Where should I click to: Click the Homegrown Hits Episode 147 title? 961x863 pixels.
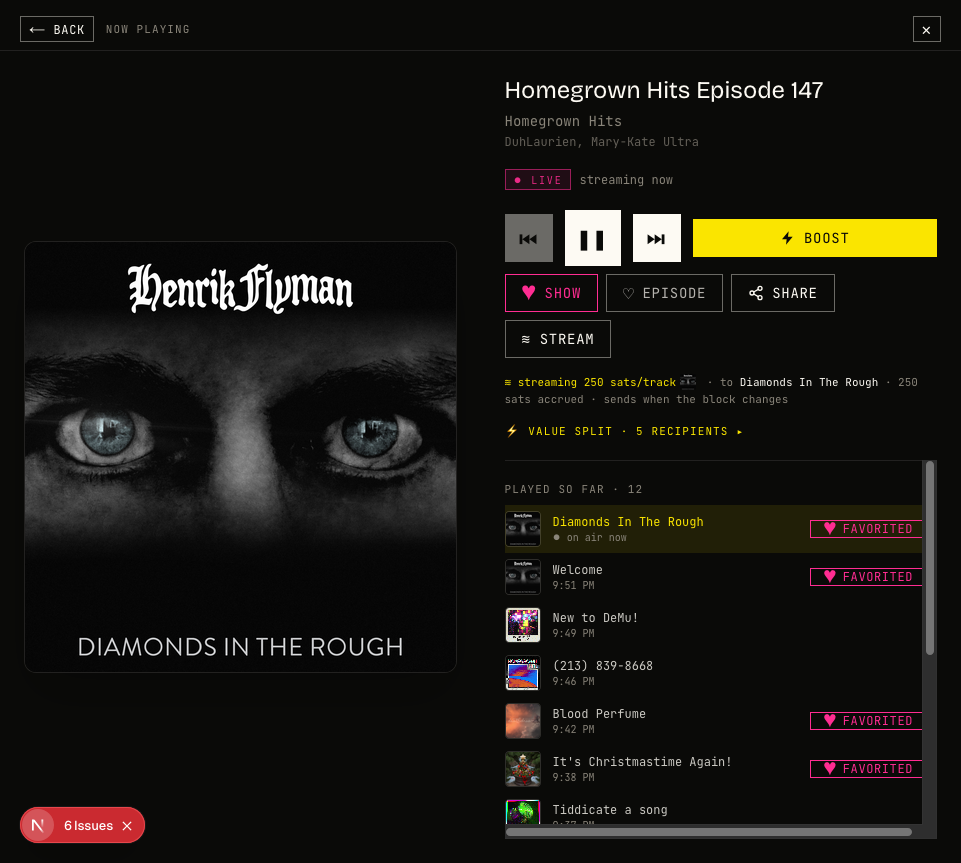[663, 90]
